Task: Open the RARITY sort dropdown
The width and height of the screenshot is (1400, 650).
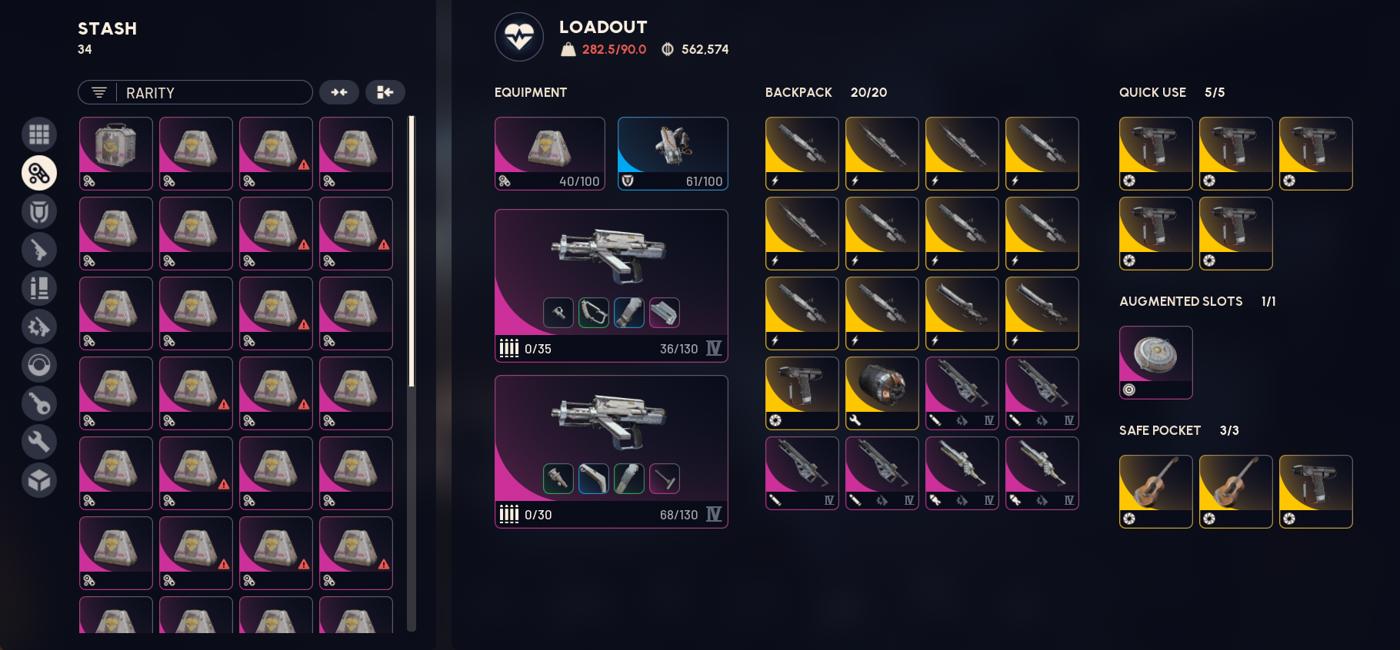Action: click(195, 92)
